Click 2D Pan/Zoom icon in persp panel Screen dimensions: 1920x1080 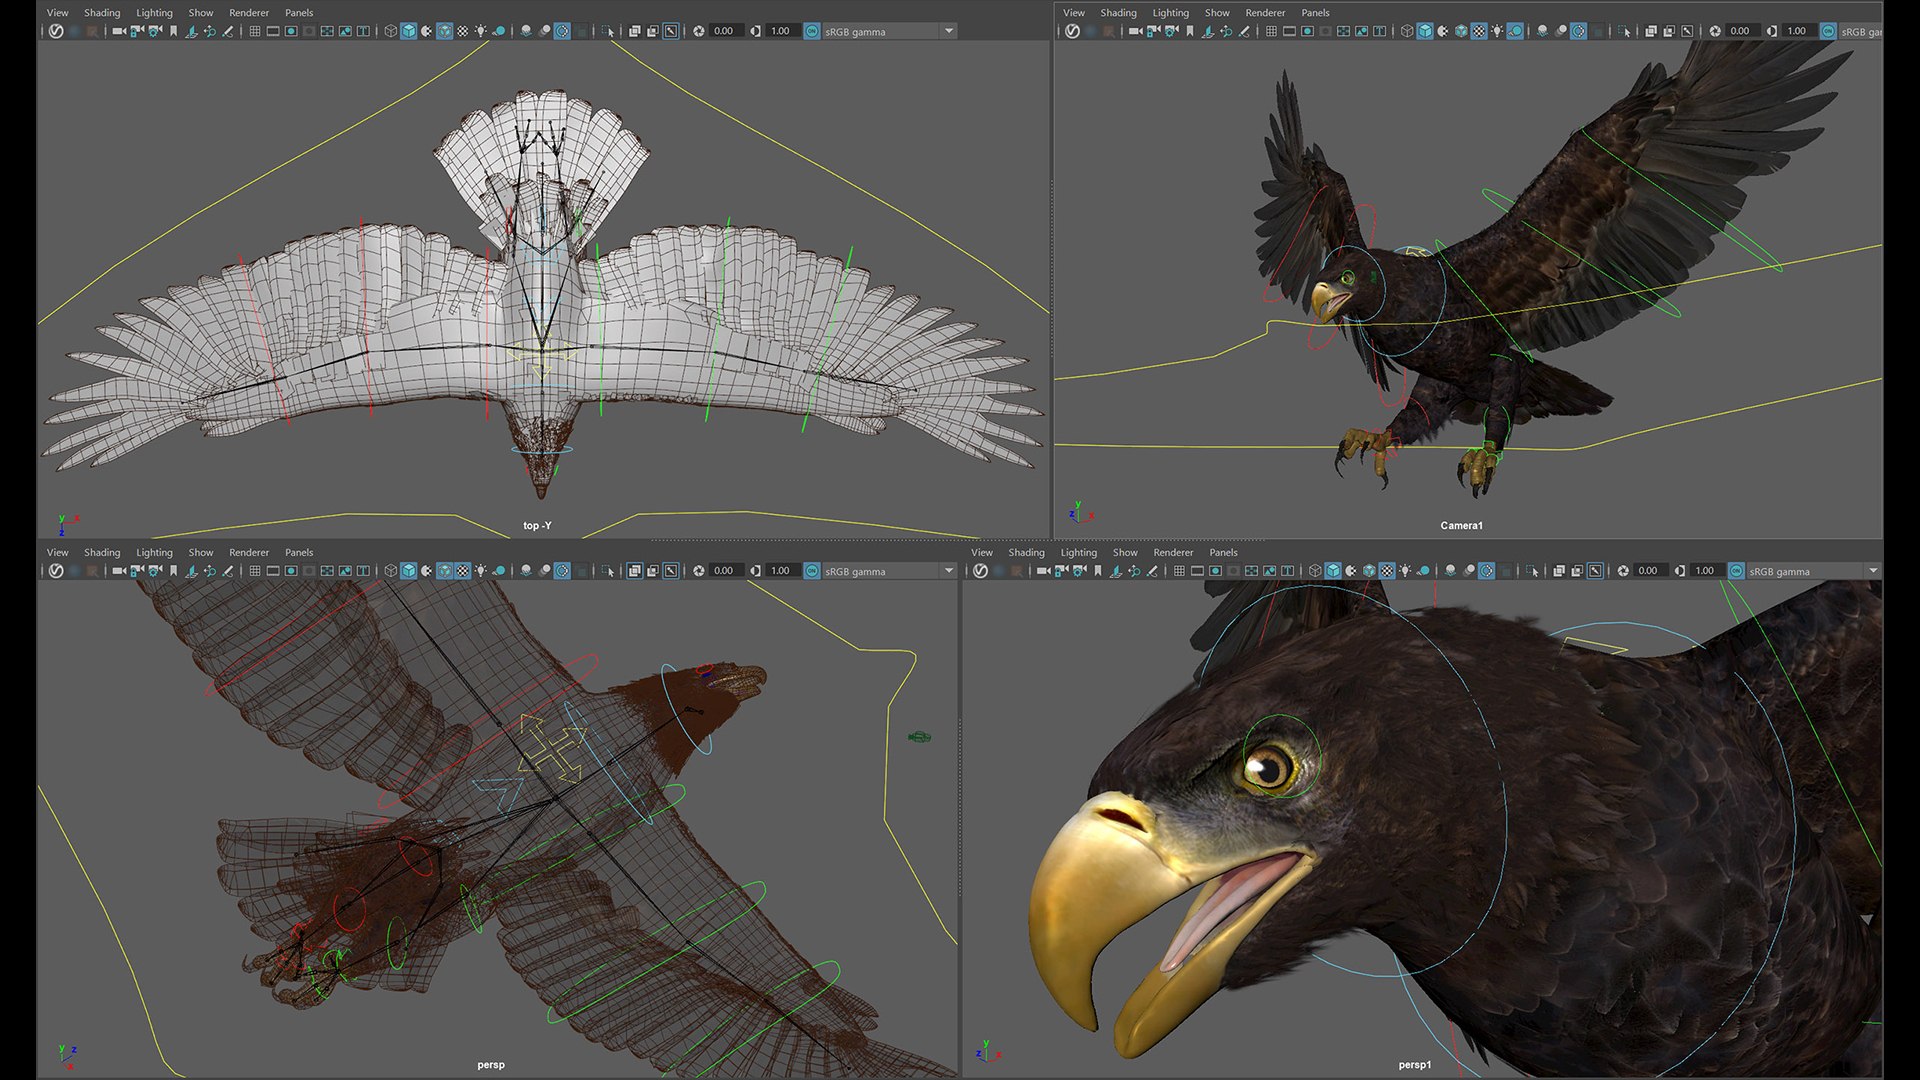coord(209,571)
